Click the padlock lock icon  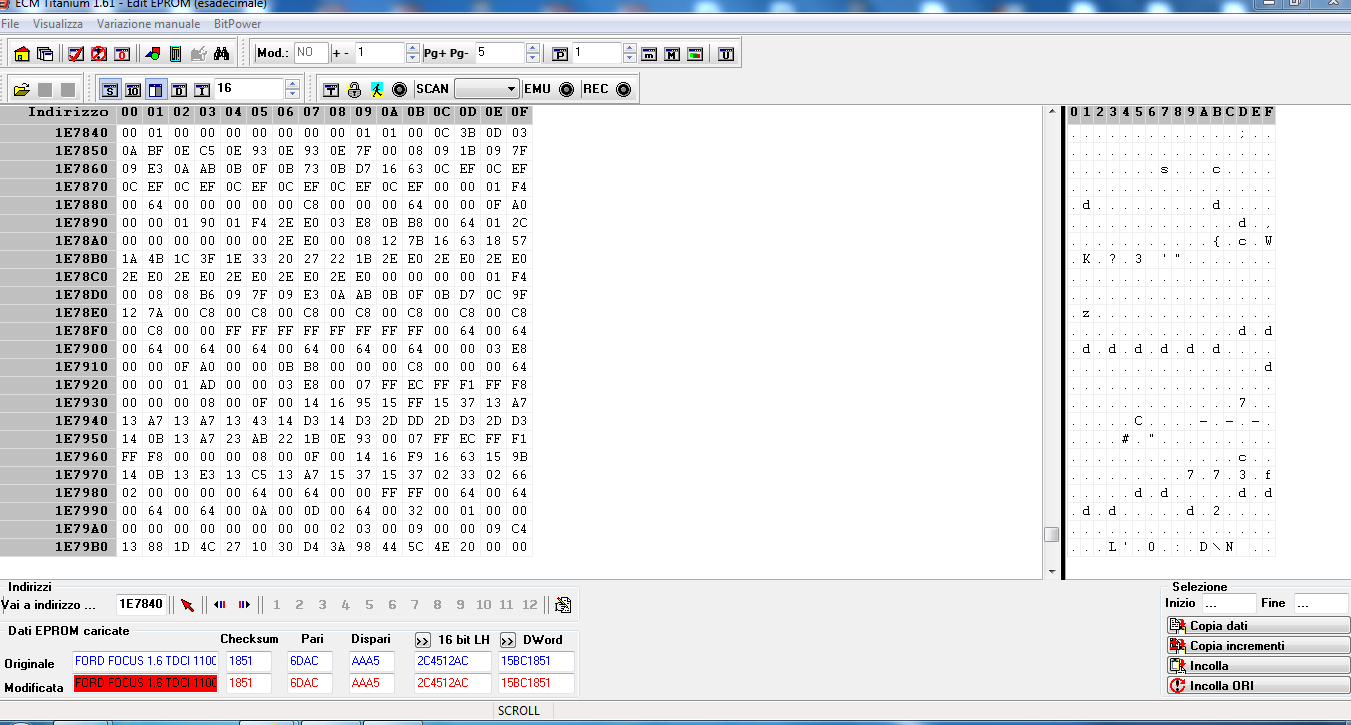[x=354, y=89]
